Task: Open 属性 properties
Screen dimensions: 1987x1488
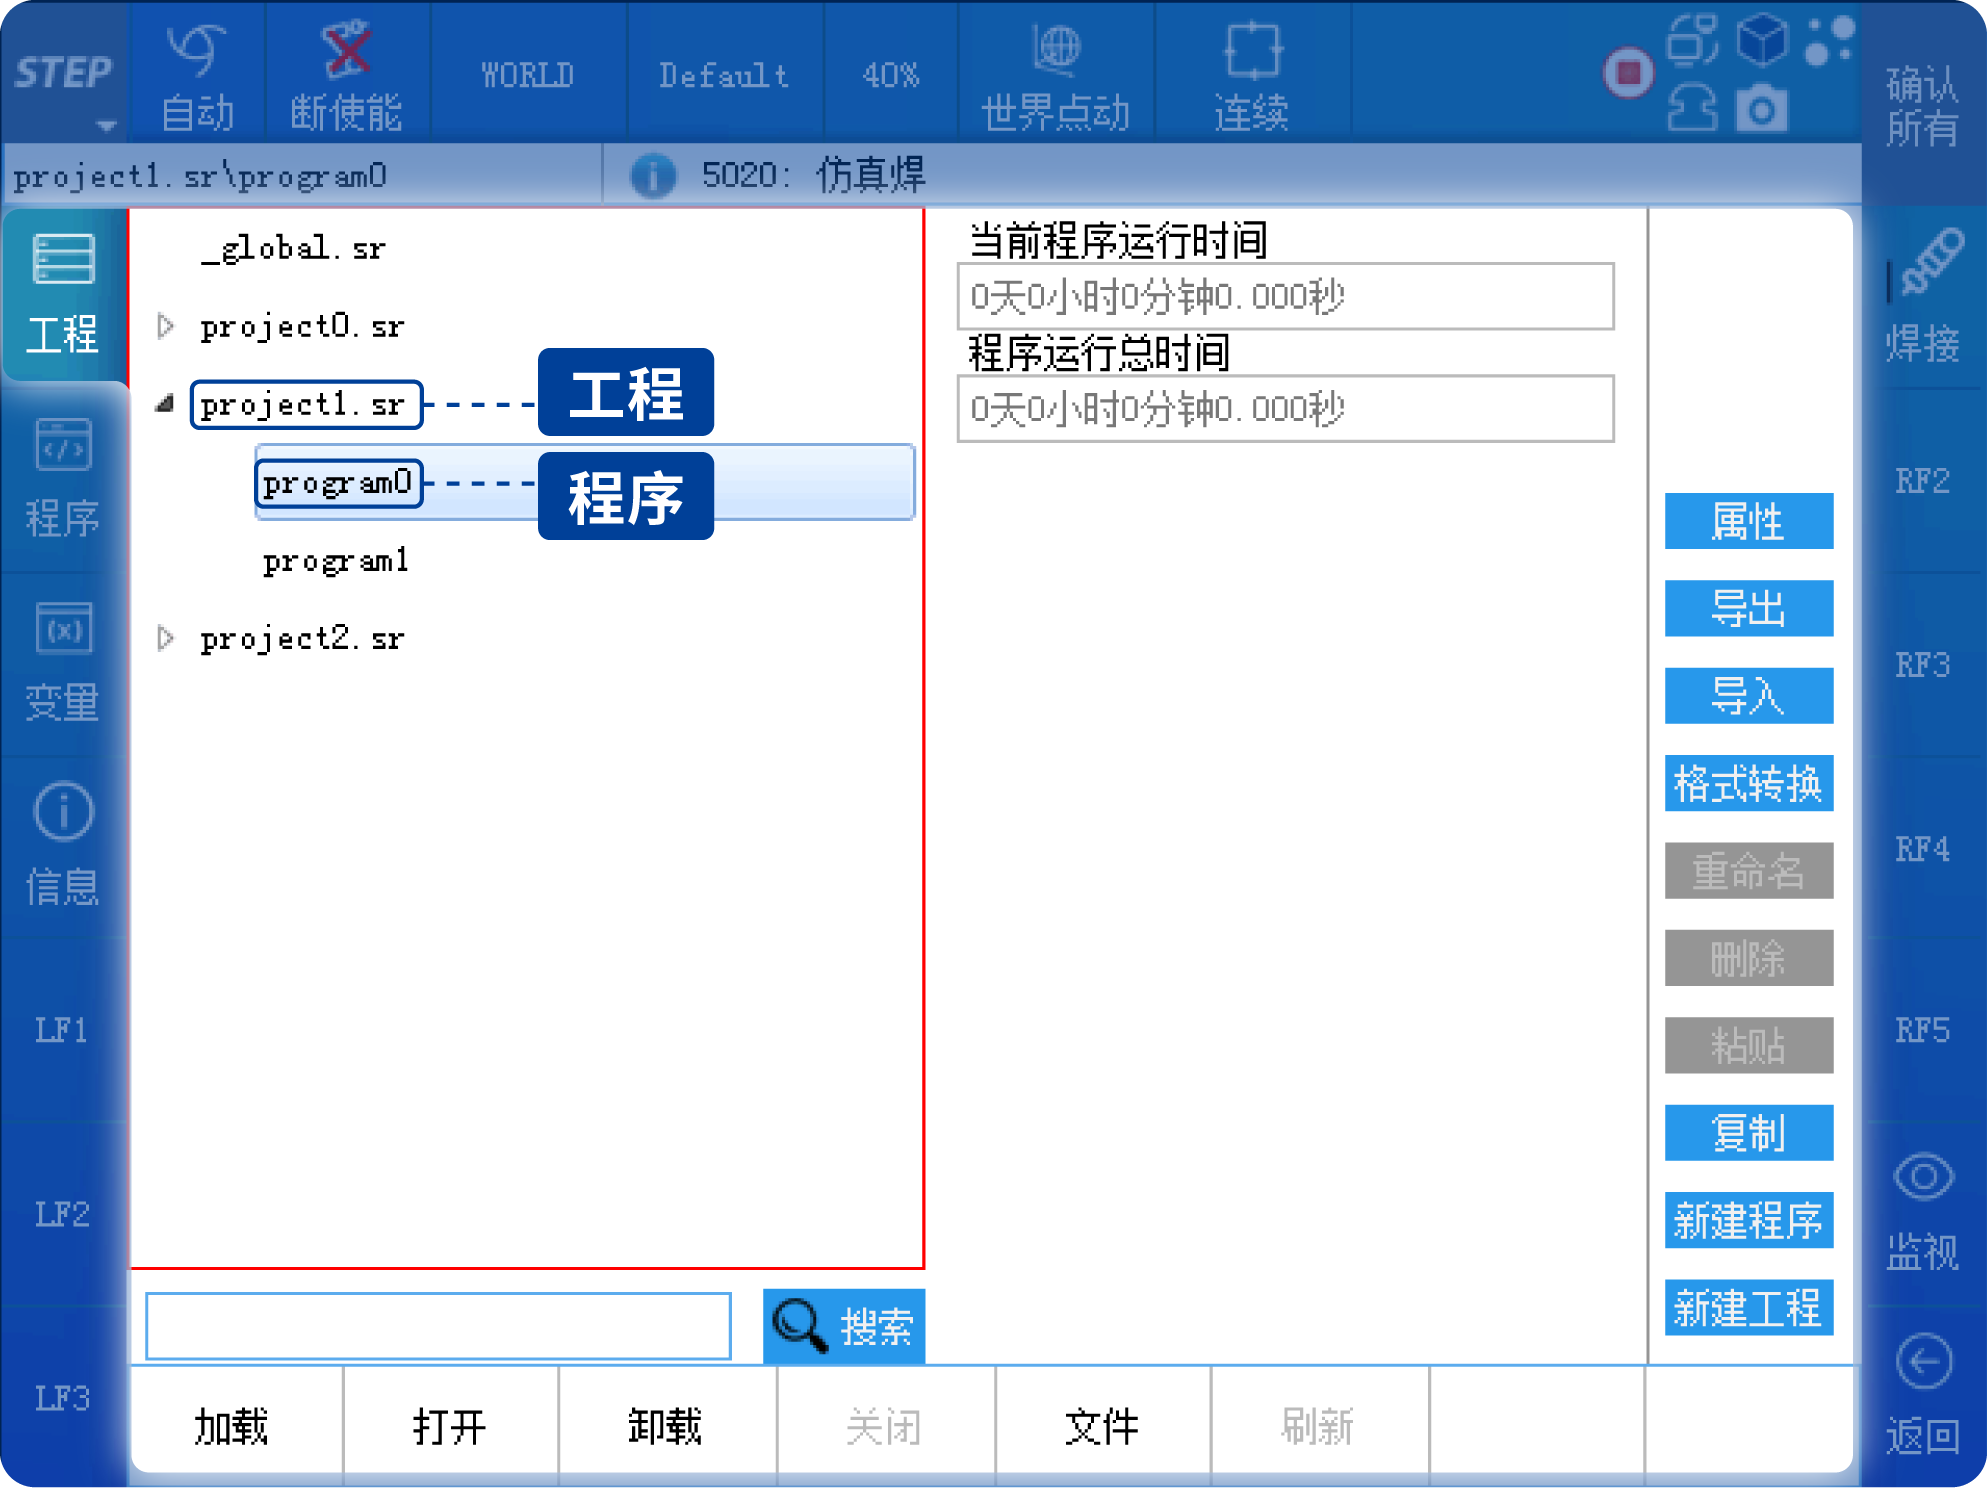Action: [1748, 521]
